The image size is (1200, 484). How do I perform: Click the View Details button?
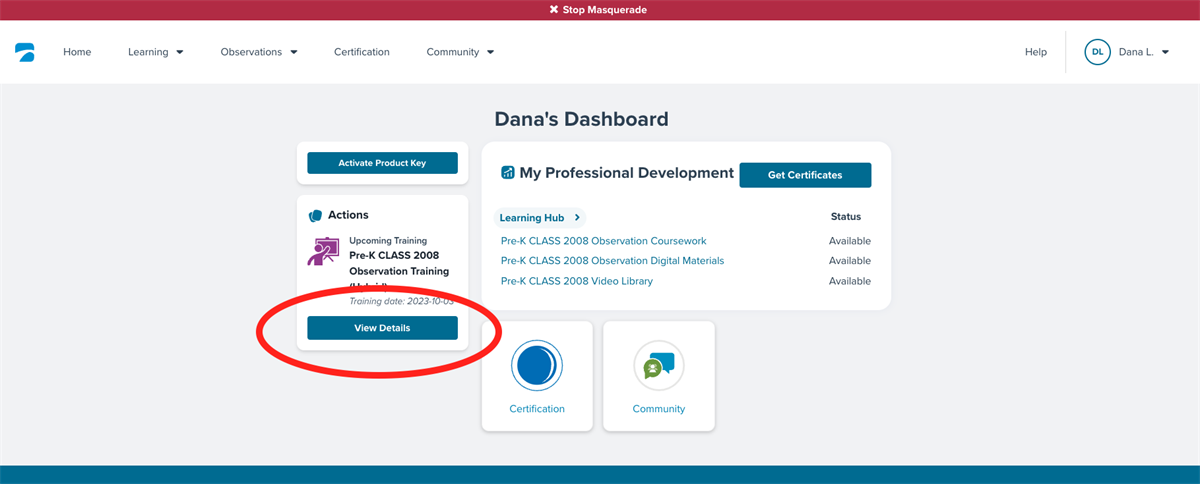382,328
